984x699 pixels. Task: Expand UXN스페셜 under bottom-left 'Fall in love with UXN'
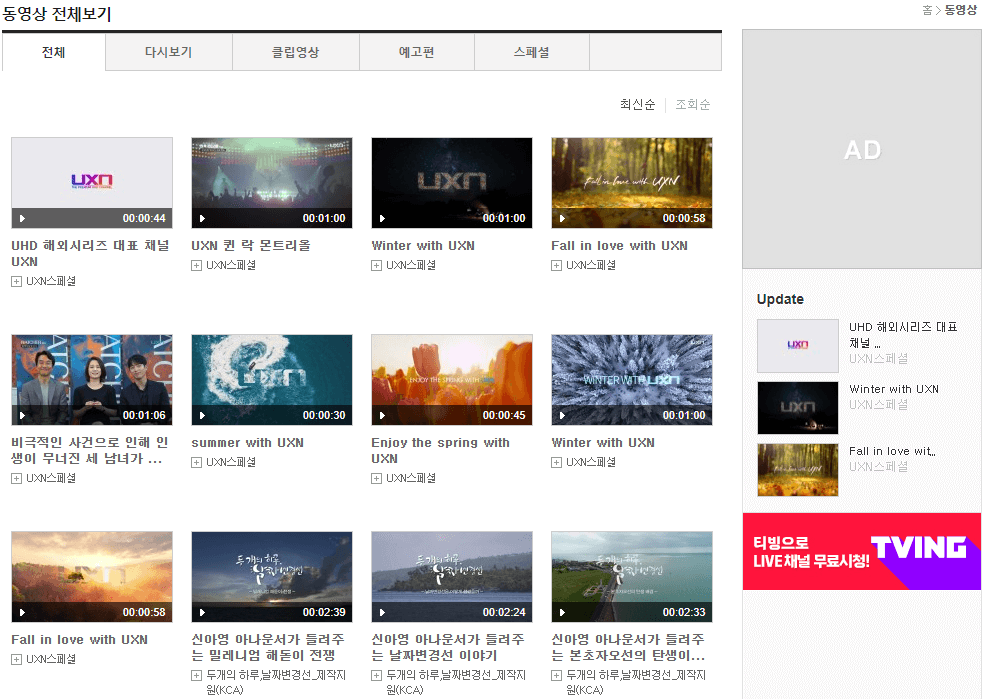pyautogui.click(x=15, y=659)
